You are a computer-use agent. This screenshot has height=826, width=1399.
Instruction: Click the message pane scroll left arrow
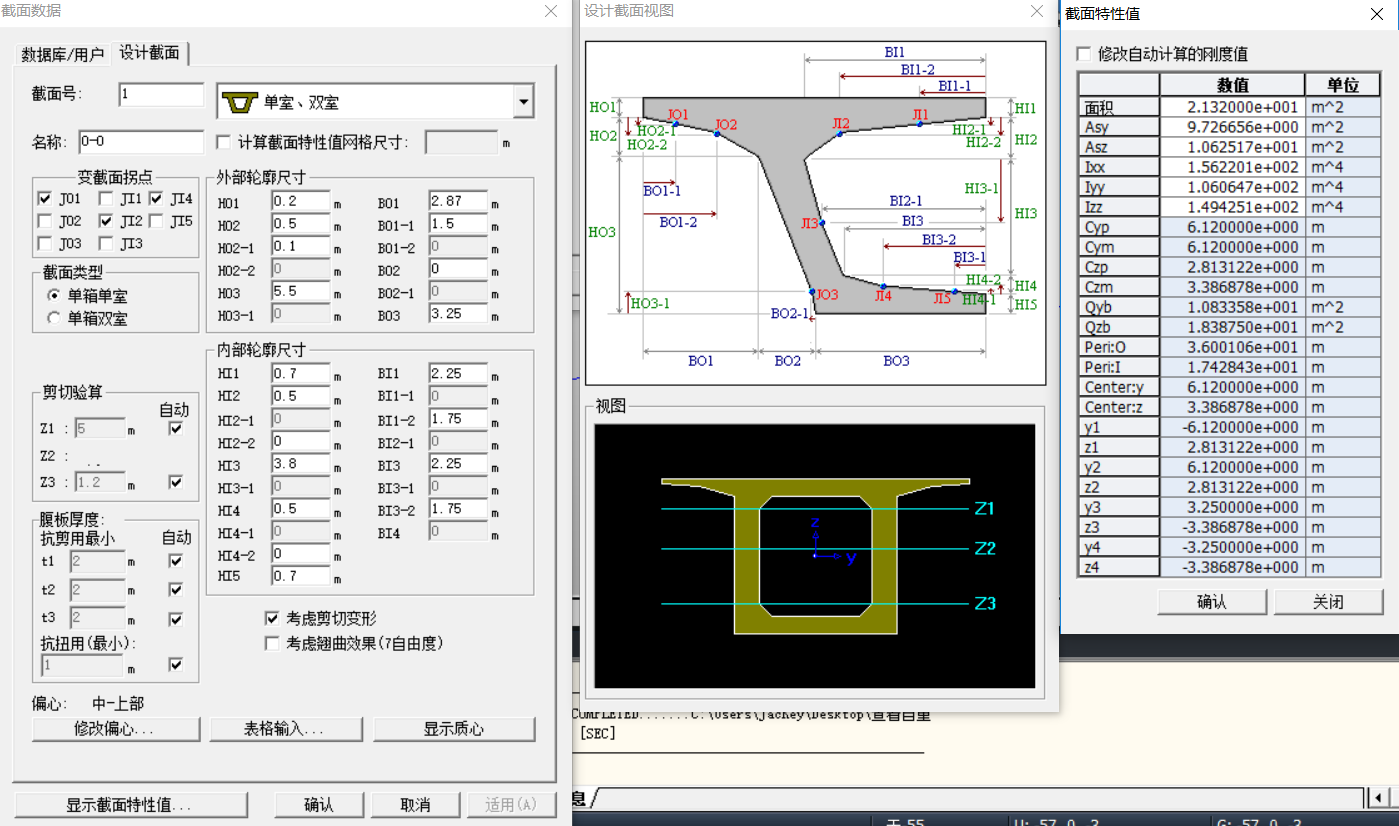click(x=1379, y=797)
